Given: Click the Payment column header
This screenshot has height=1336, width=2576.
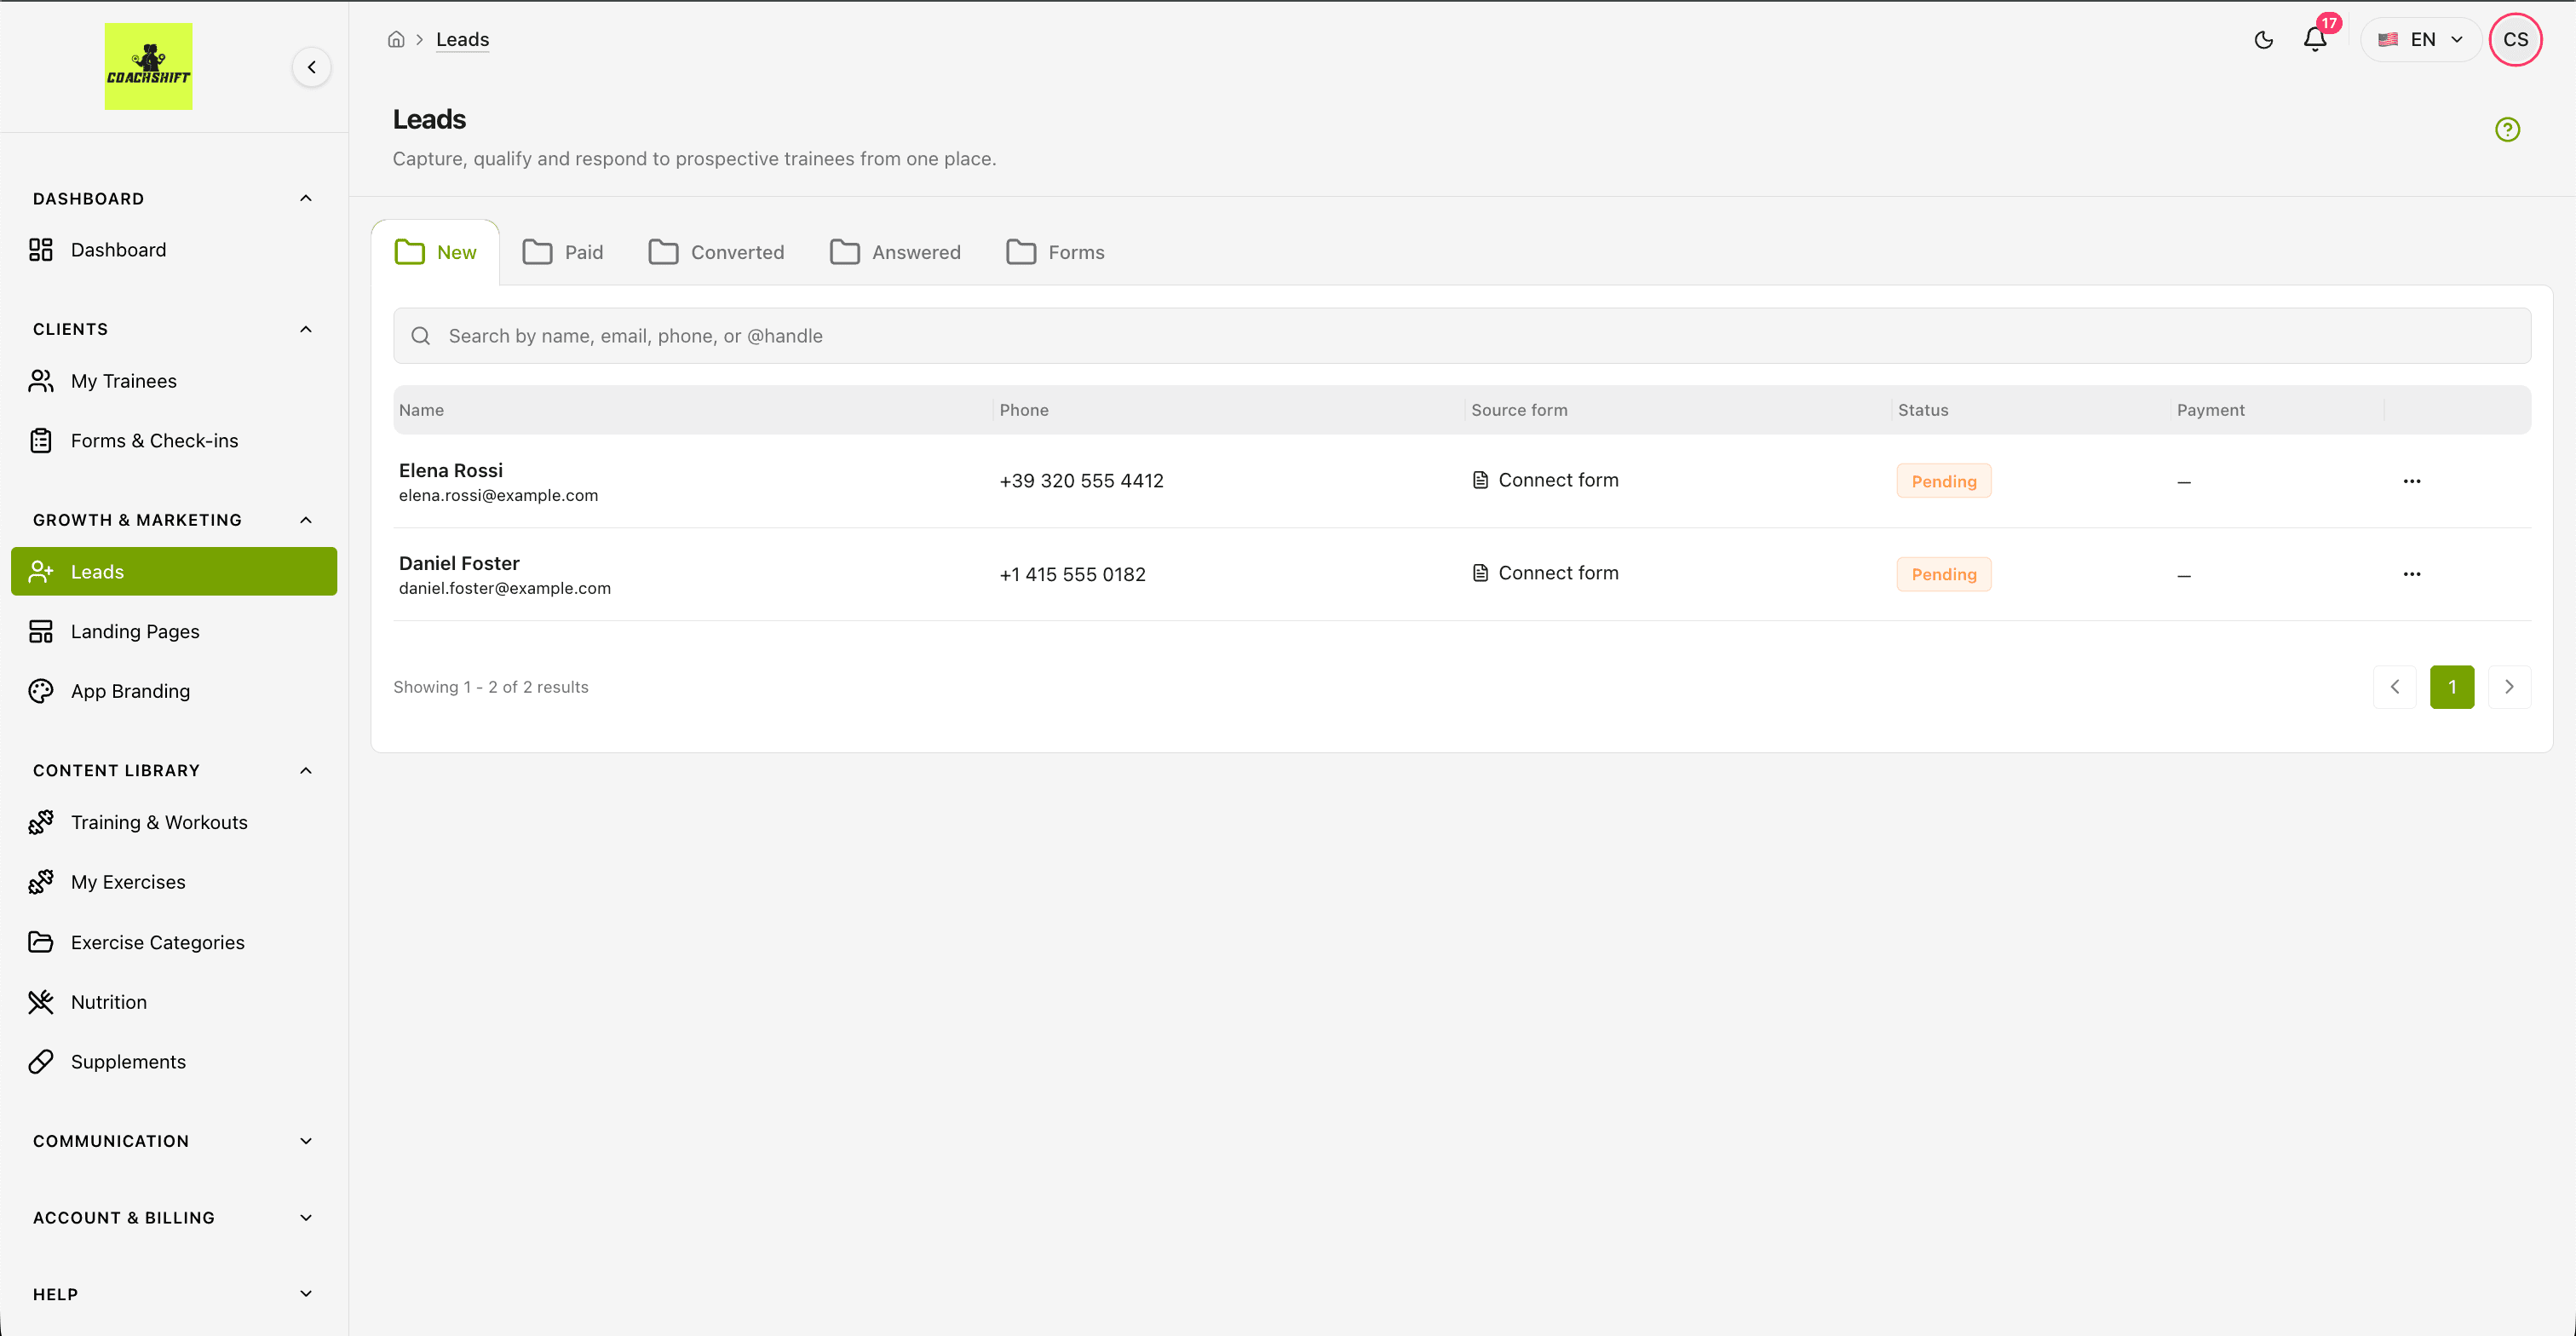Looking at the screenshot, I should pyautogui.click(x=2210, y=410).
